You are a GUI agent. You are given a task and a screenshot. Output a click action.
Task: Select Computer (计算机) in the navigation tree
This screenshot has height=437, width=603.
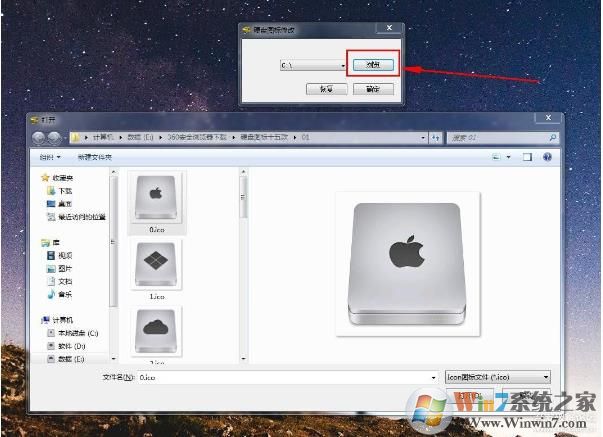[57, 320]
